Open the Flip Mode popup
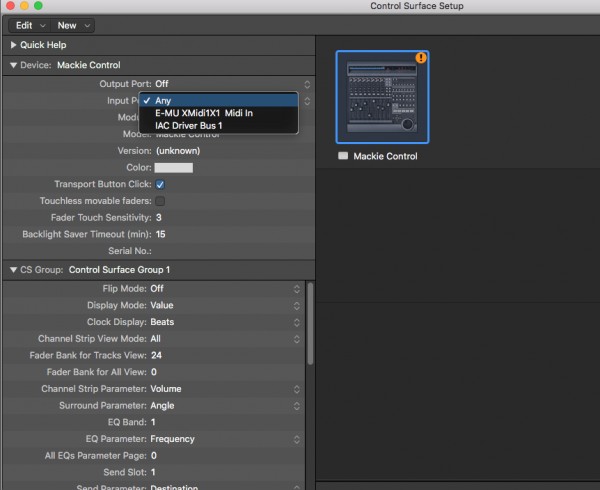The width and height of the screenshot is (600, 490). click(225, 289)
